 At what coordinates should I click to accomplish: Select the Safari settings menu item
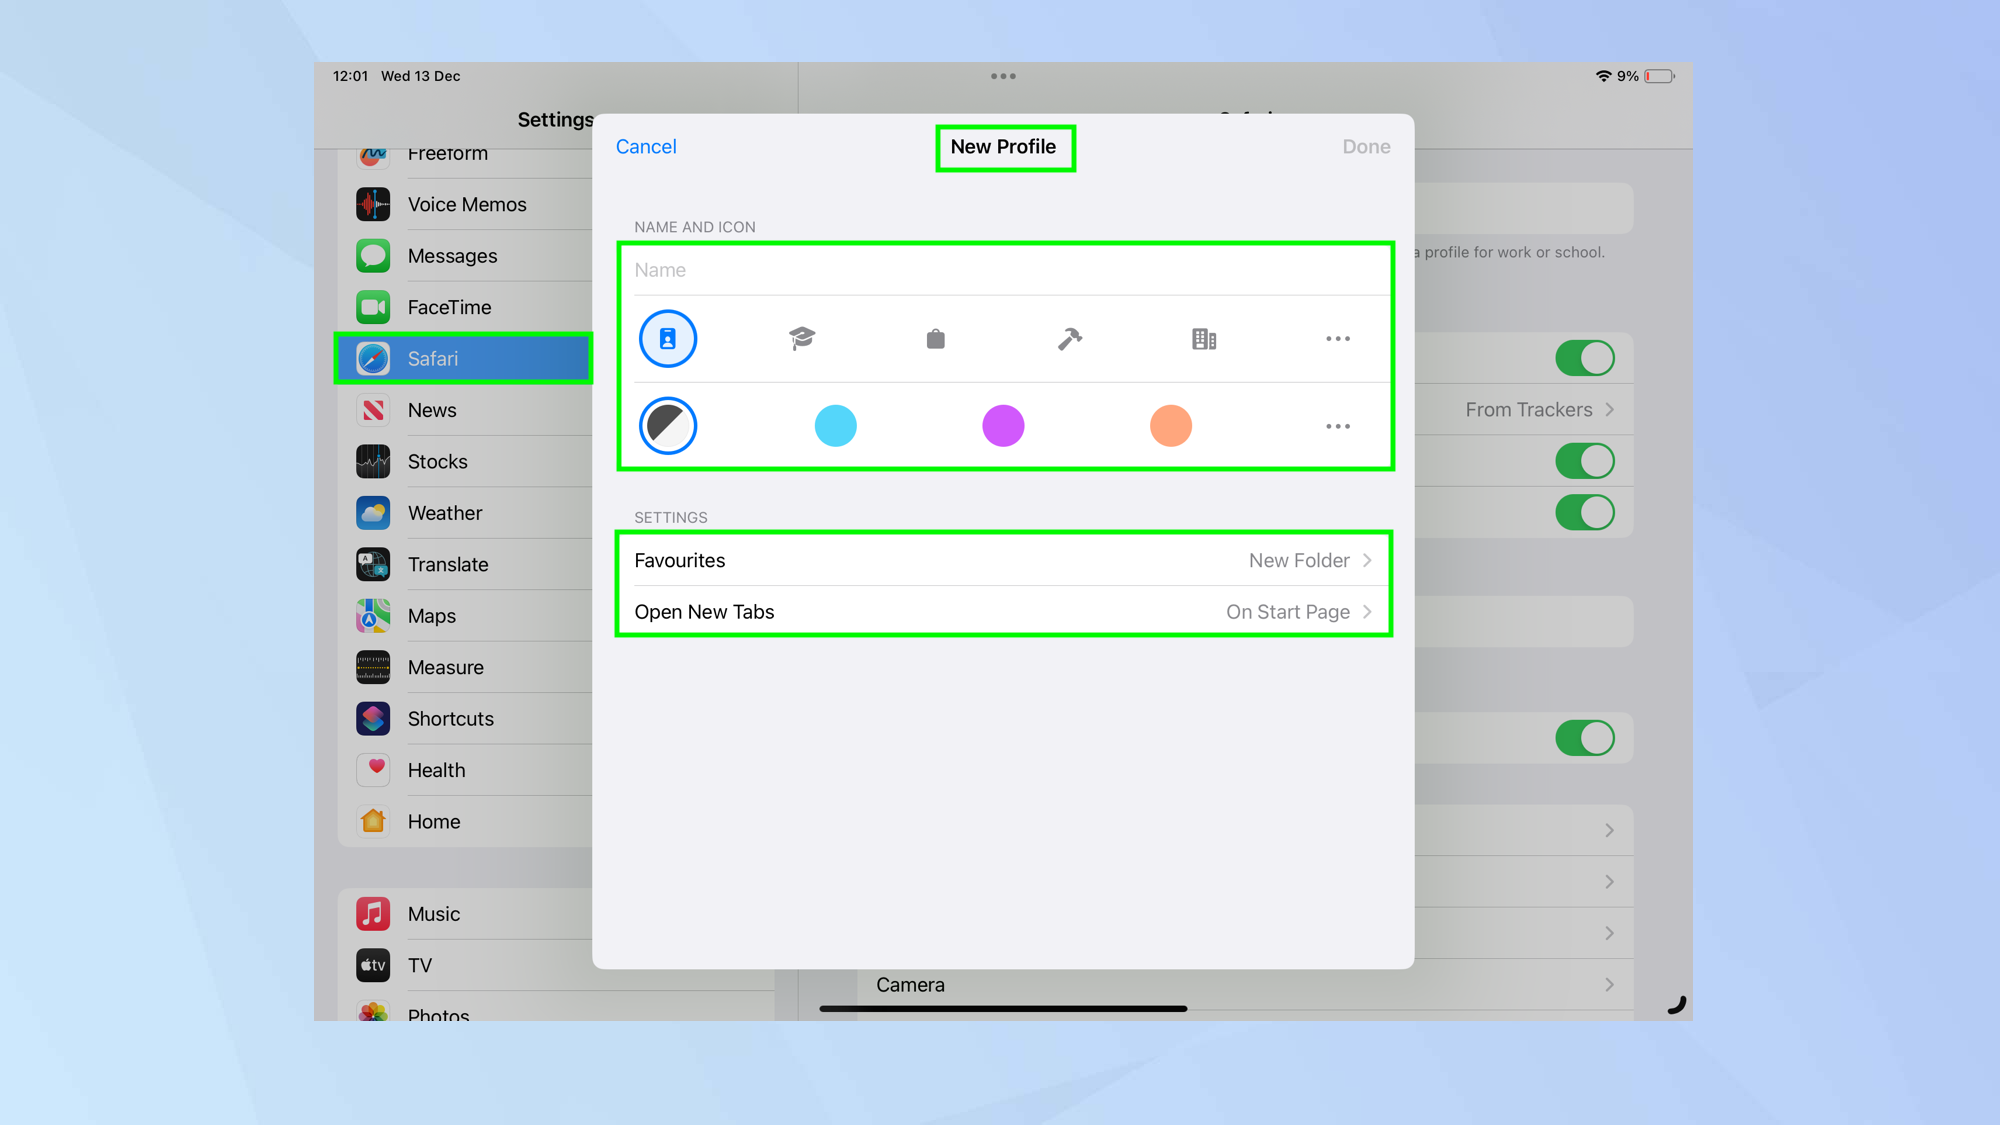point(463,359)
